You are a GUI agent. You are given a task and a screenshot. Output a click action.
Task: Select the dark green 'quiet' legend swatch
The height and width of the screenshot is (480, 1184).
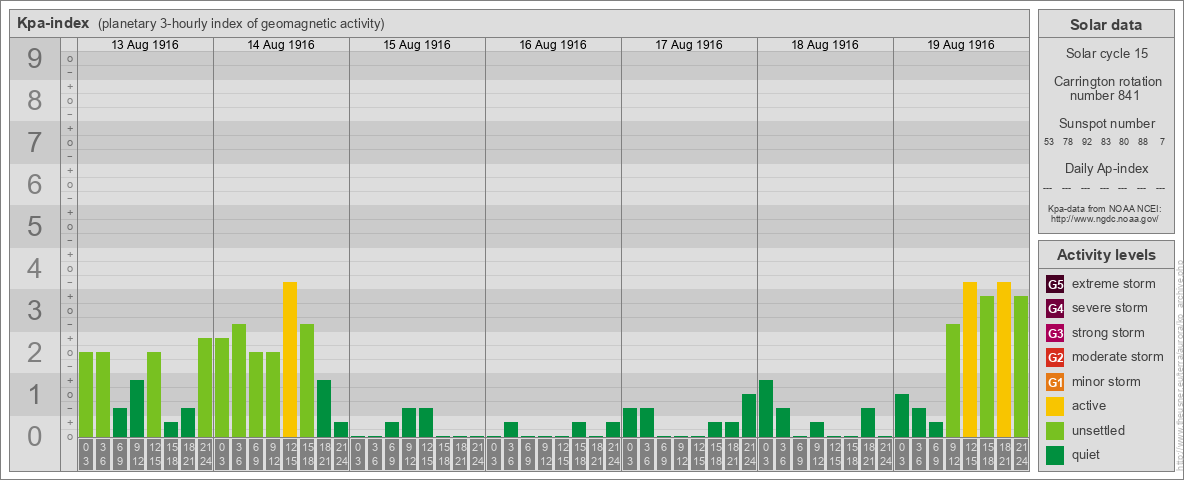1055,455
